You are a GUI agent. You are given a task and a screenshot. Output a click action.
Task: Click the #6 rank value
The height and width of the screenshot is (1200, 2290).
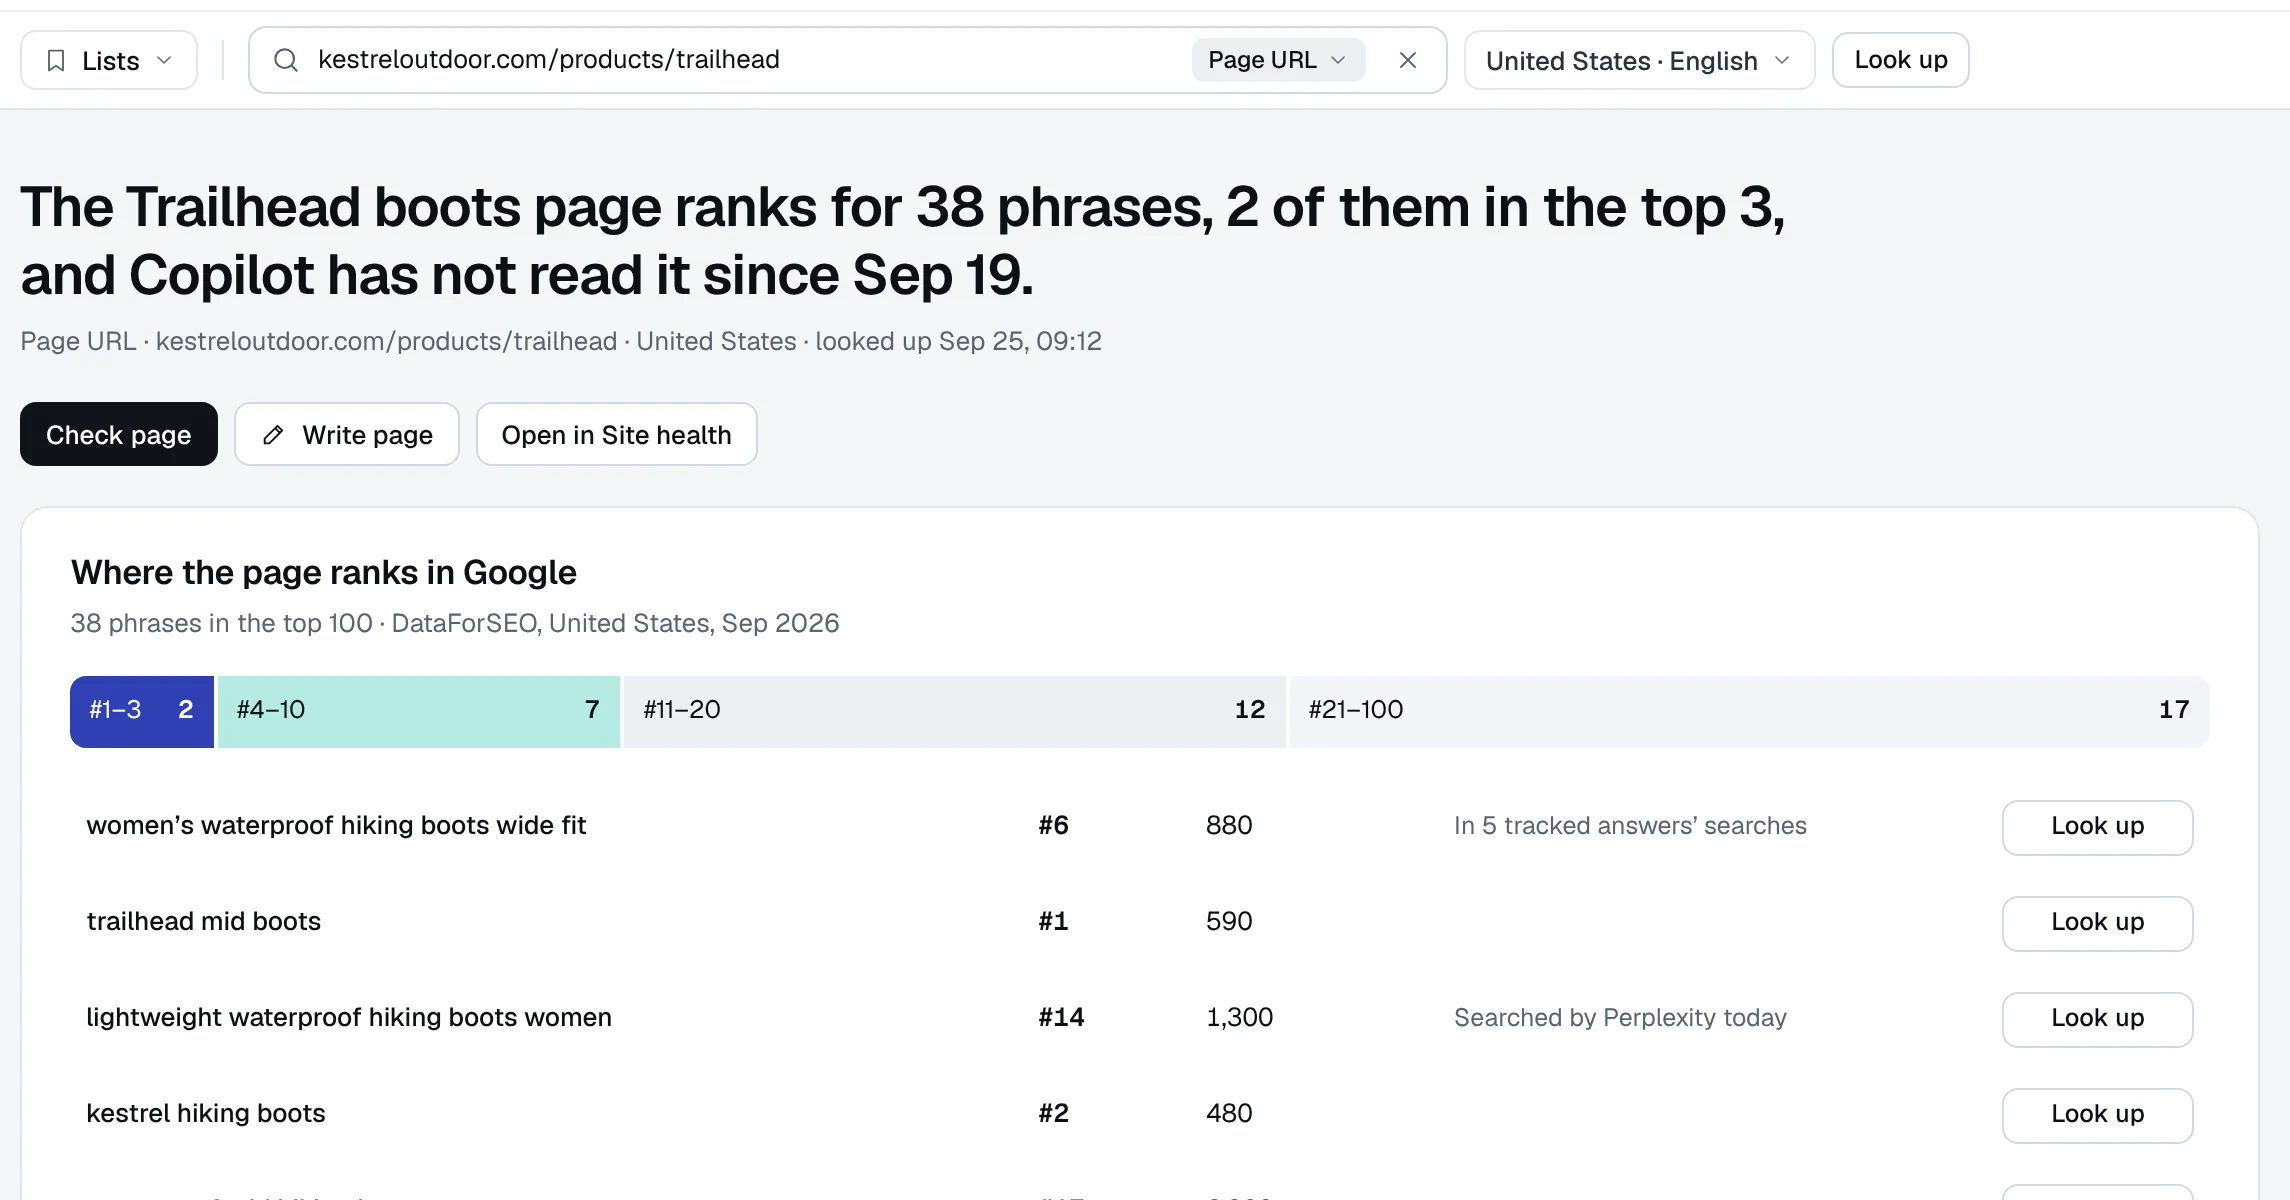click(1053, 826)
